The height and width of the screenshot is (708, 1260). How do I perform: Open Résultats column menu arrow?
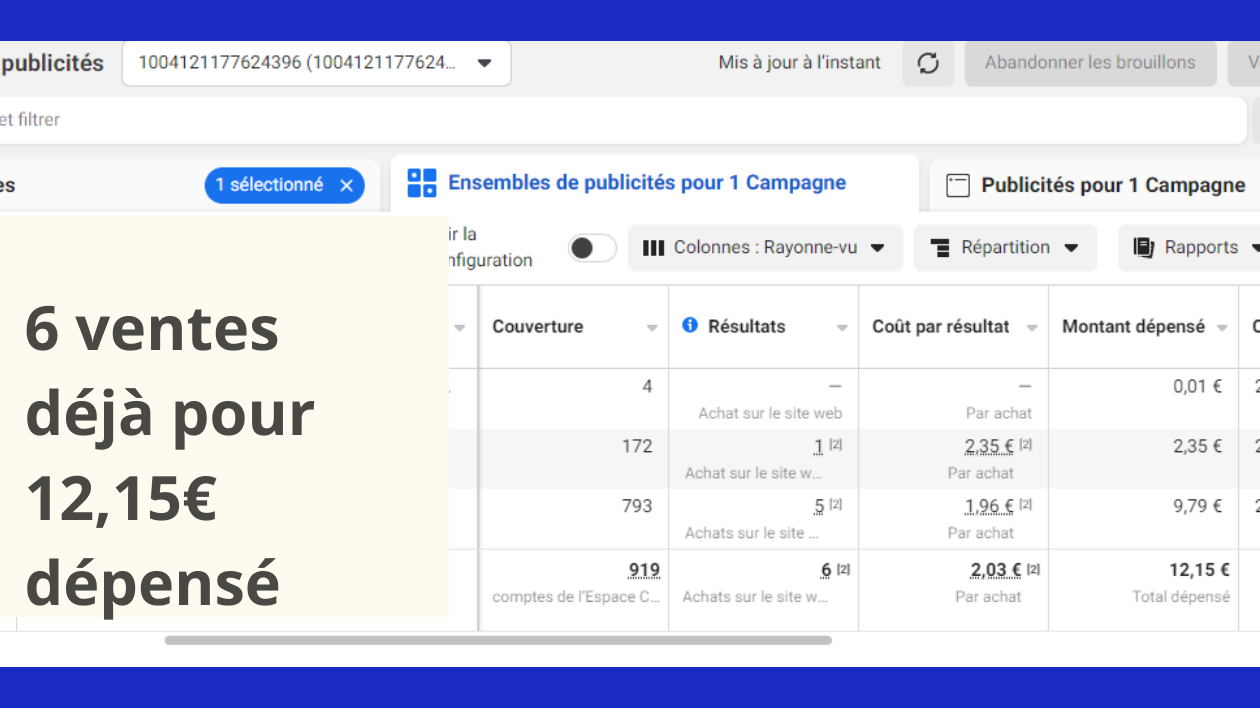point(842,328)
